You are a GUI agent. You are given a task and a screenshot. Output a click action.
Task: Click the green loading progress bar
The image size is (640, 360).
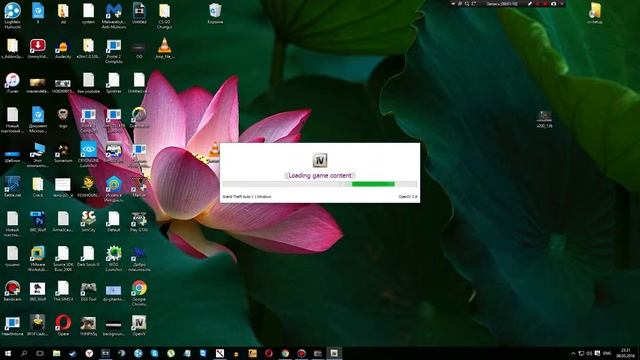[373, 184]
